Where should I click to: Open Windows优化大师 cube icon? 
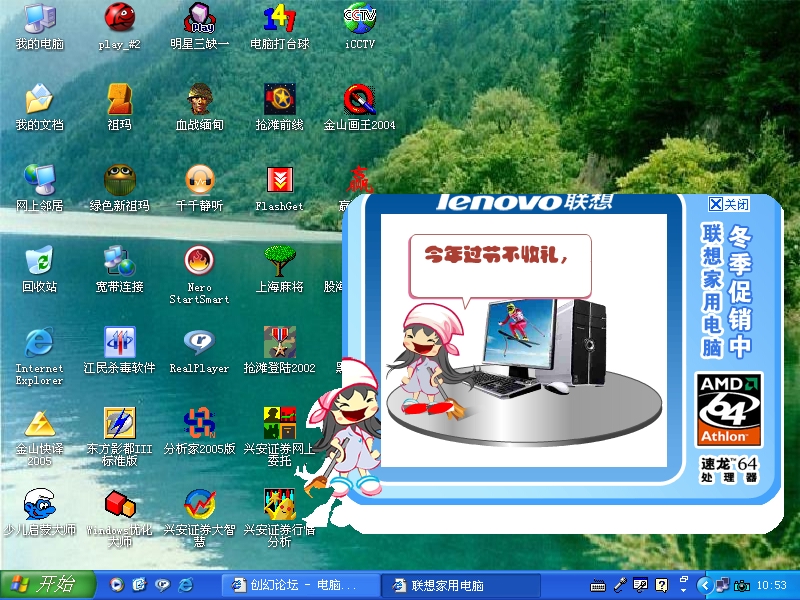point(119,517)
